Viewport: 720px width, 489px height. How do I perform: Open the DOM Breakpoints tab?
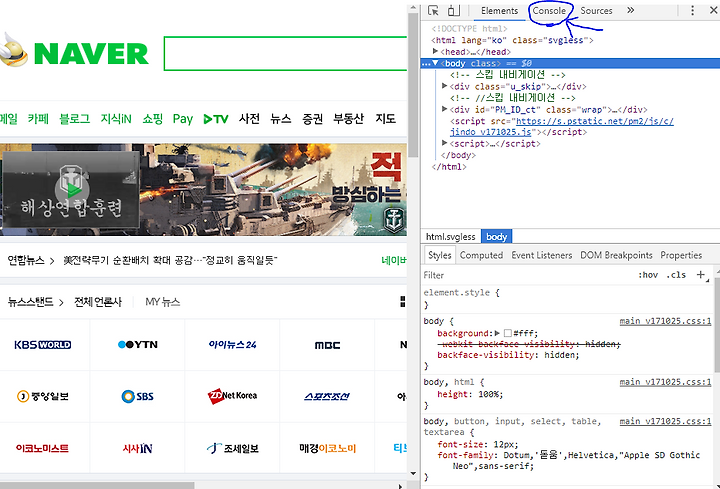click(616, 255)
